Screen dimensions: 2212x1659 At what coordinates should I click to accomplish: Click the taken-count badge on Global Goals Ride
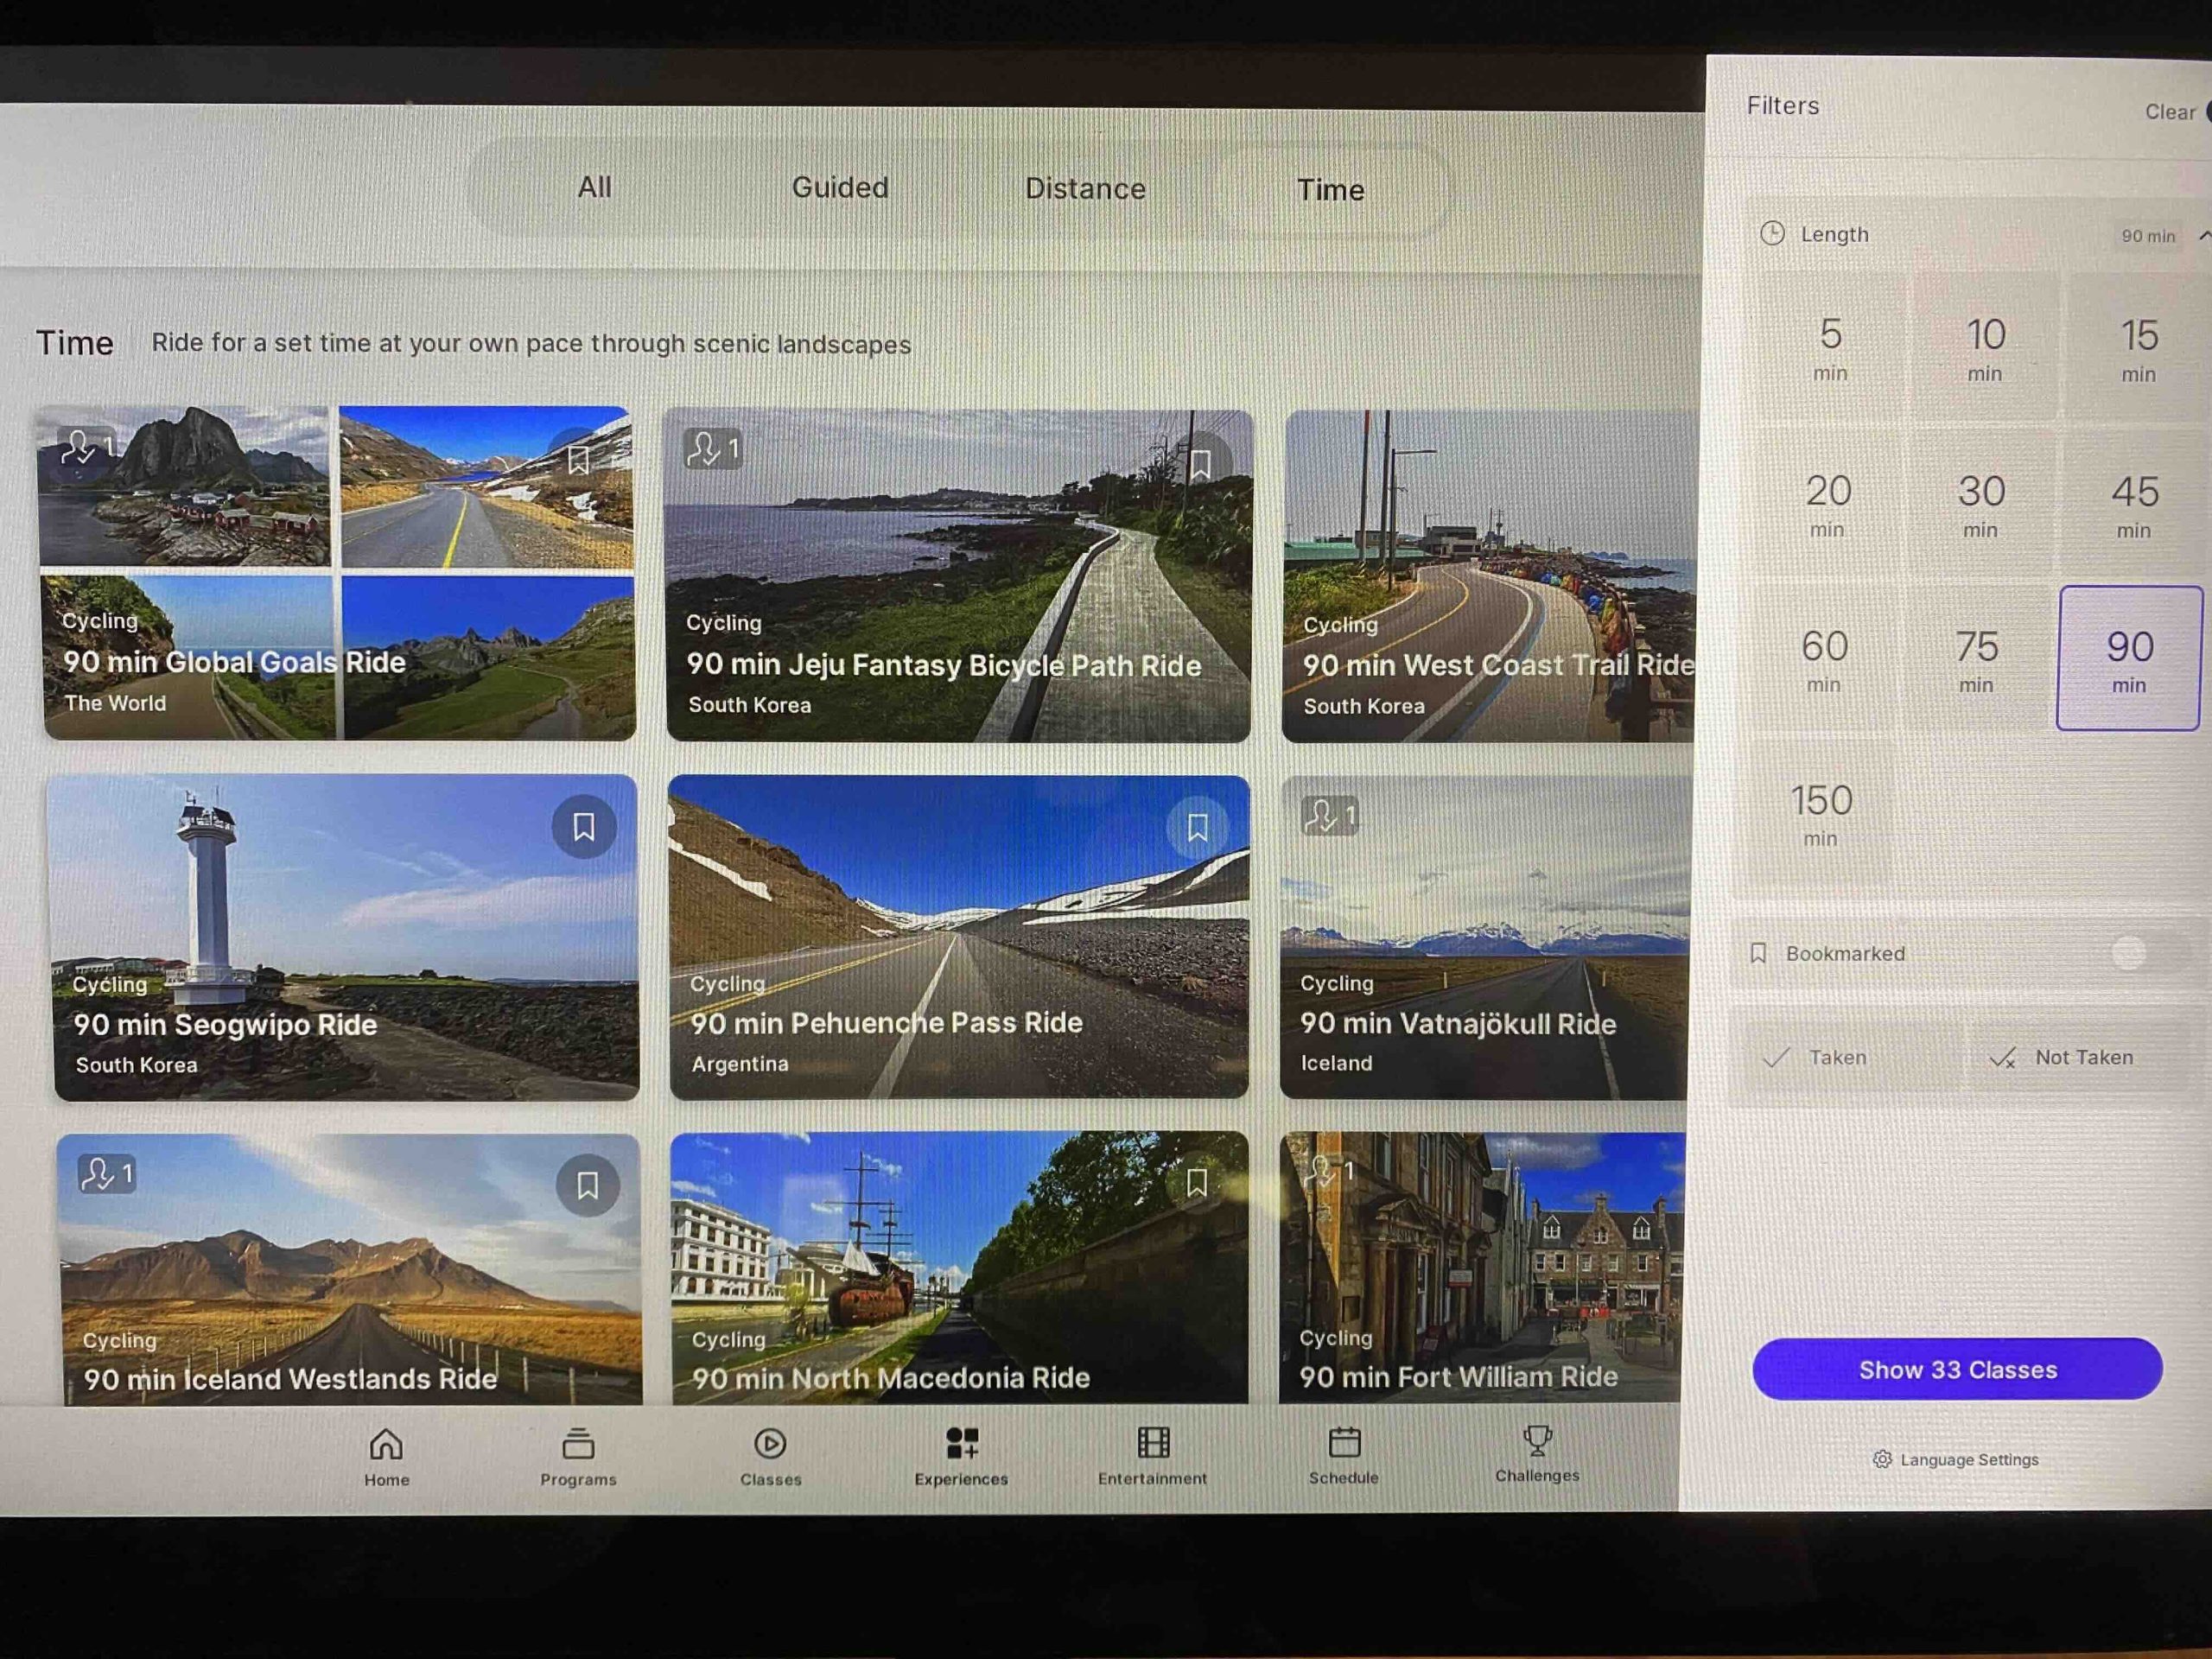pos(86,446)
